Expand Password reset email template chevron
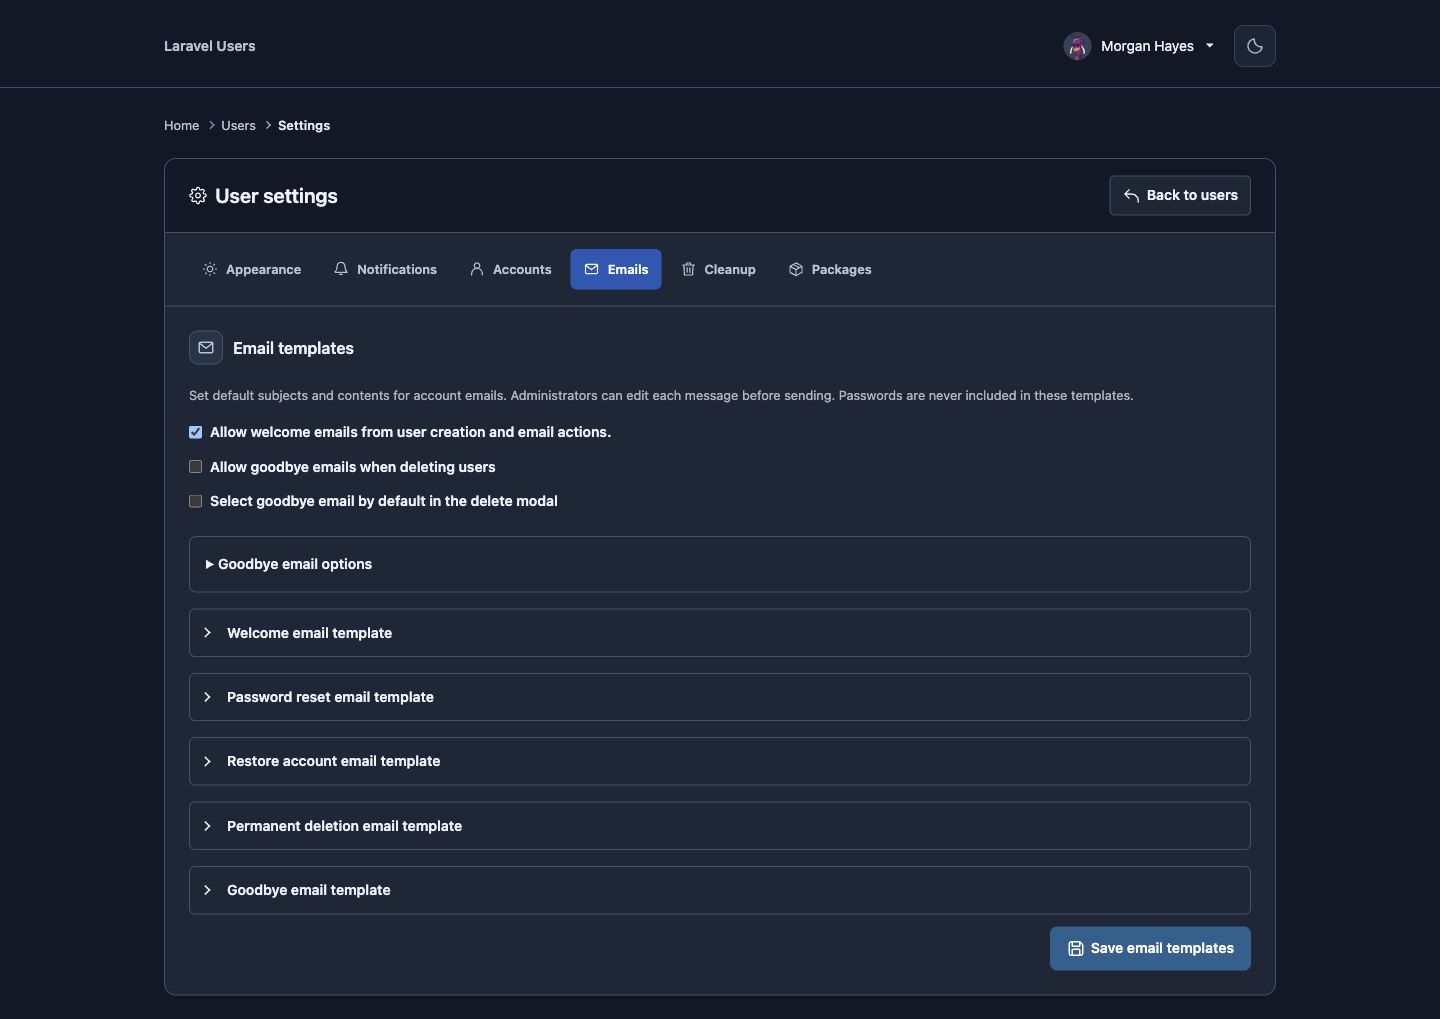Image resolution: width=1440 pixels, height=1019 pixels. pyautogui.click(x=207, y=697)
